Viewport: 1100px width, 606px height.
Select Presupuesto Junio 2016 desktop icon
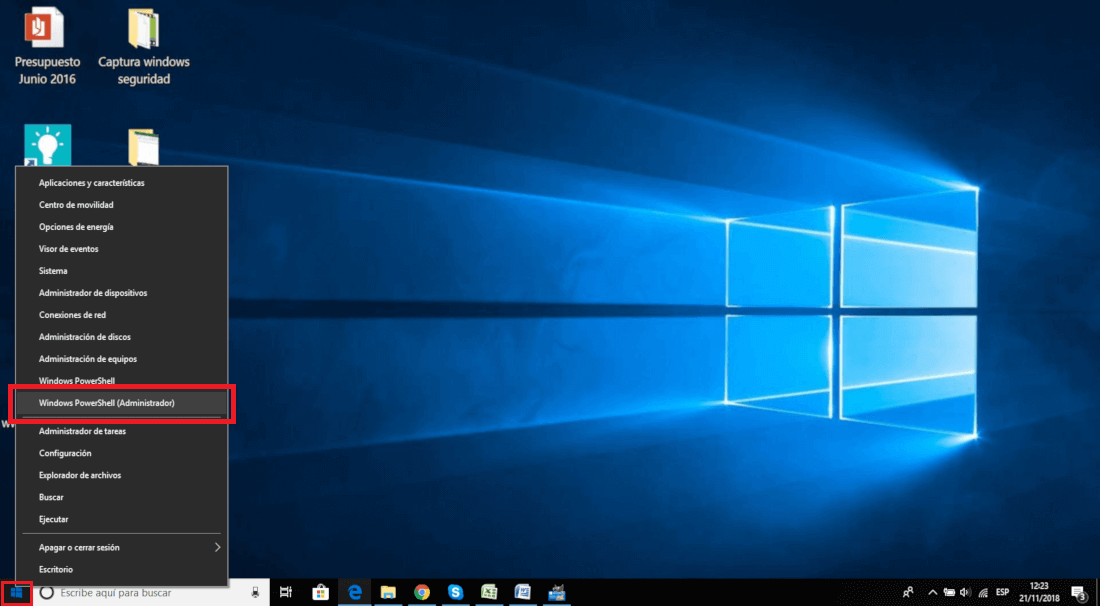click(x=47, y=46)
